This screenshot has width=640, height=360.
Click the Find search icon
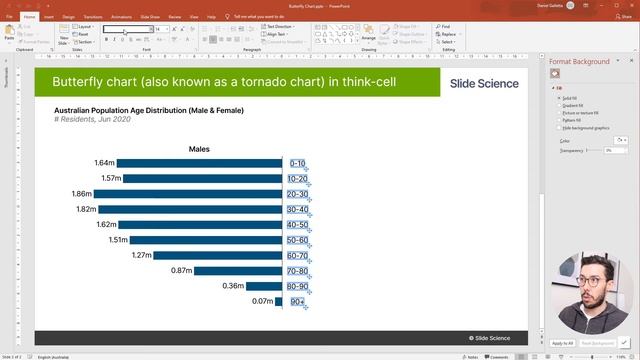point(438,27)
